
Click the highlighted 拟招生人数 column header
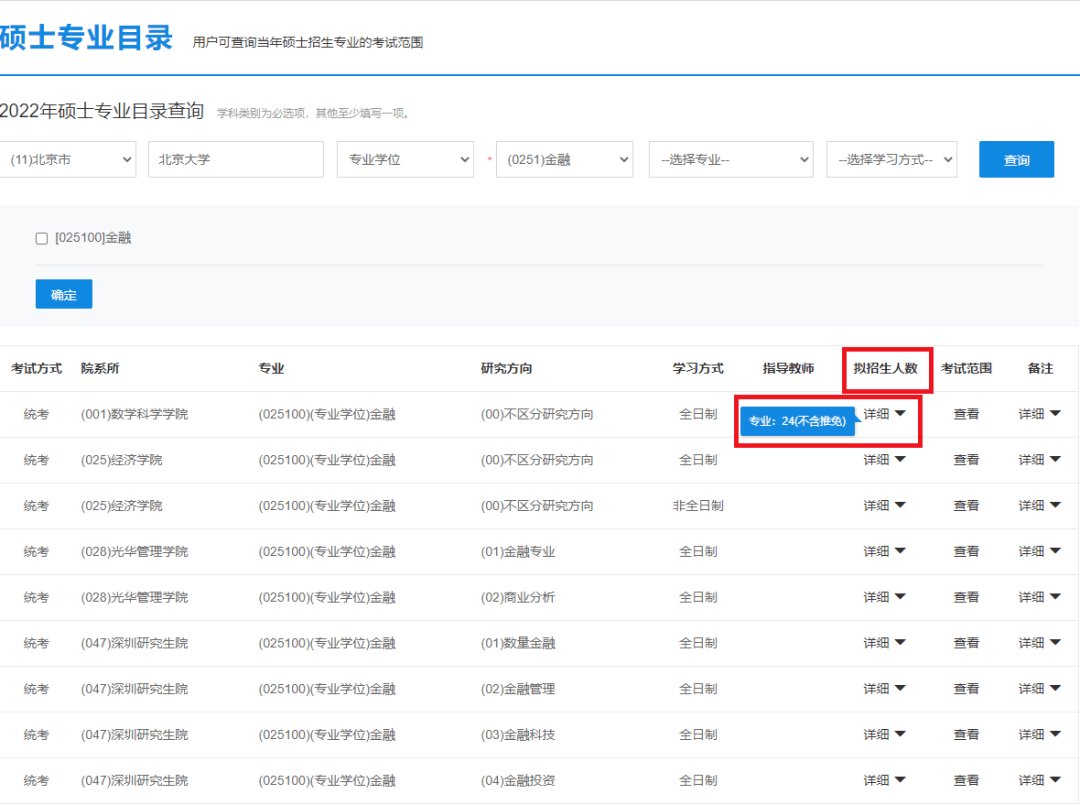pos(887,368)
